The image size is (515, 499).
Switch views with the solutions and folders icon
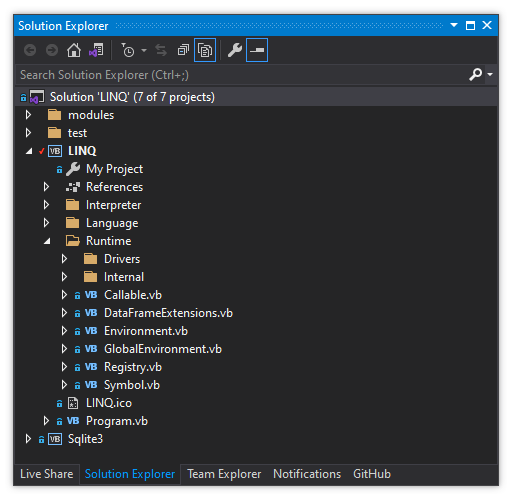[96, 51]
